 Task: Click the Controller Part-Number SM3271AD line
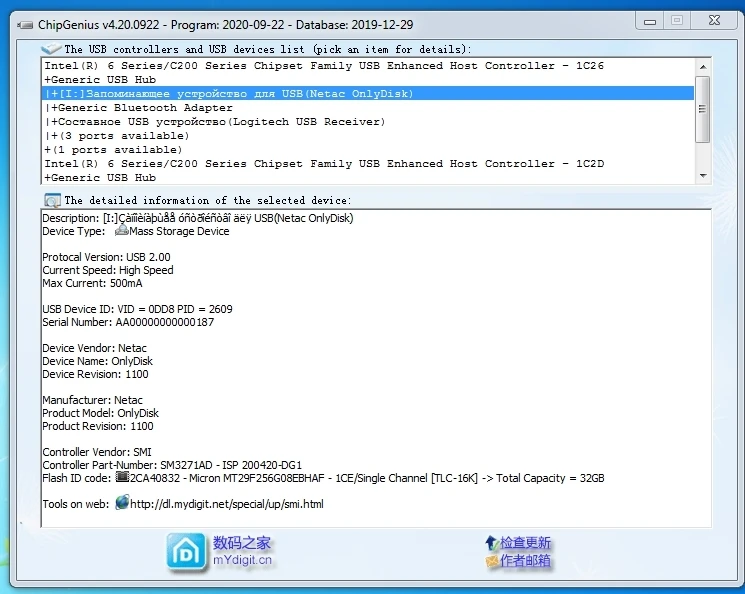coord(172,465)
